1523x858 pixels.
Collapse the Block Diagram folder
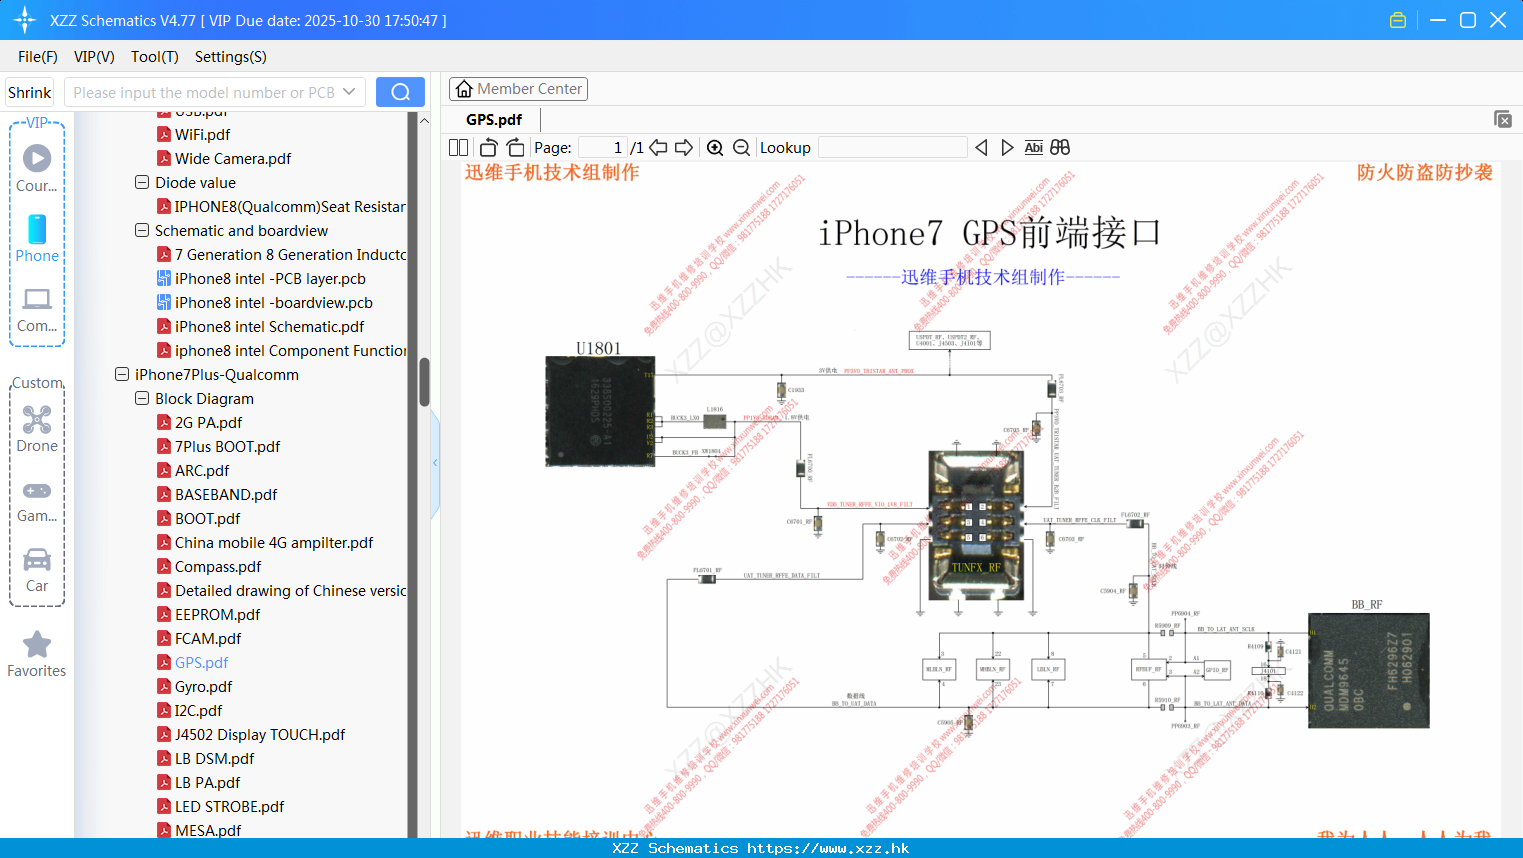click(x=142, y=398)
